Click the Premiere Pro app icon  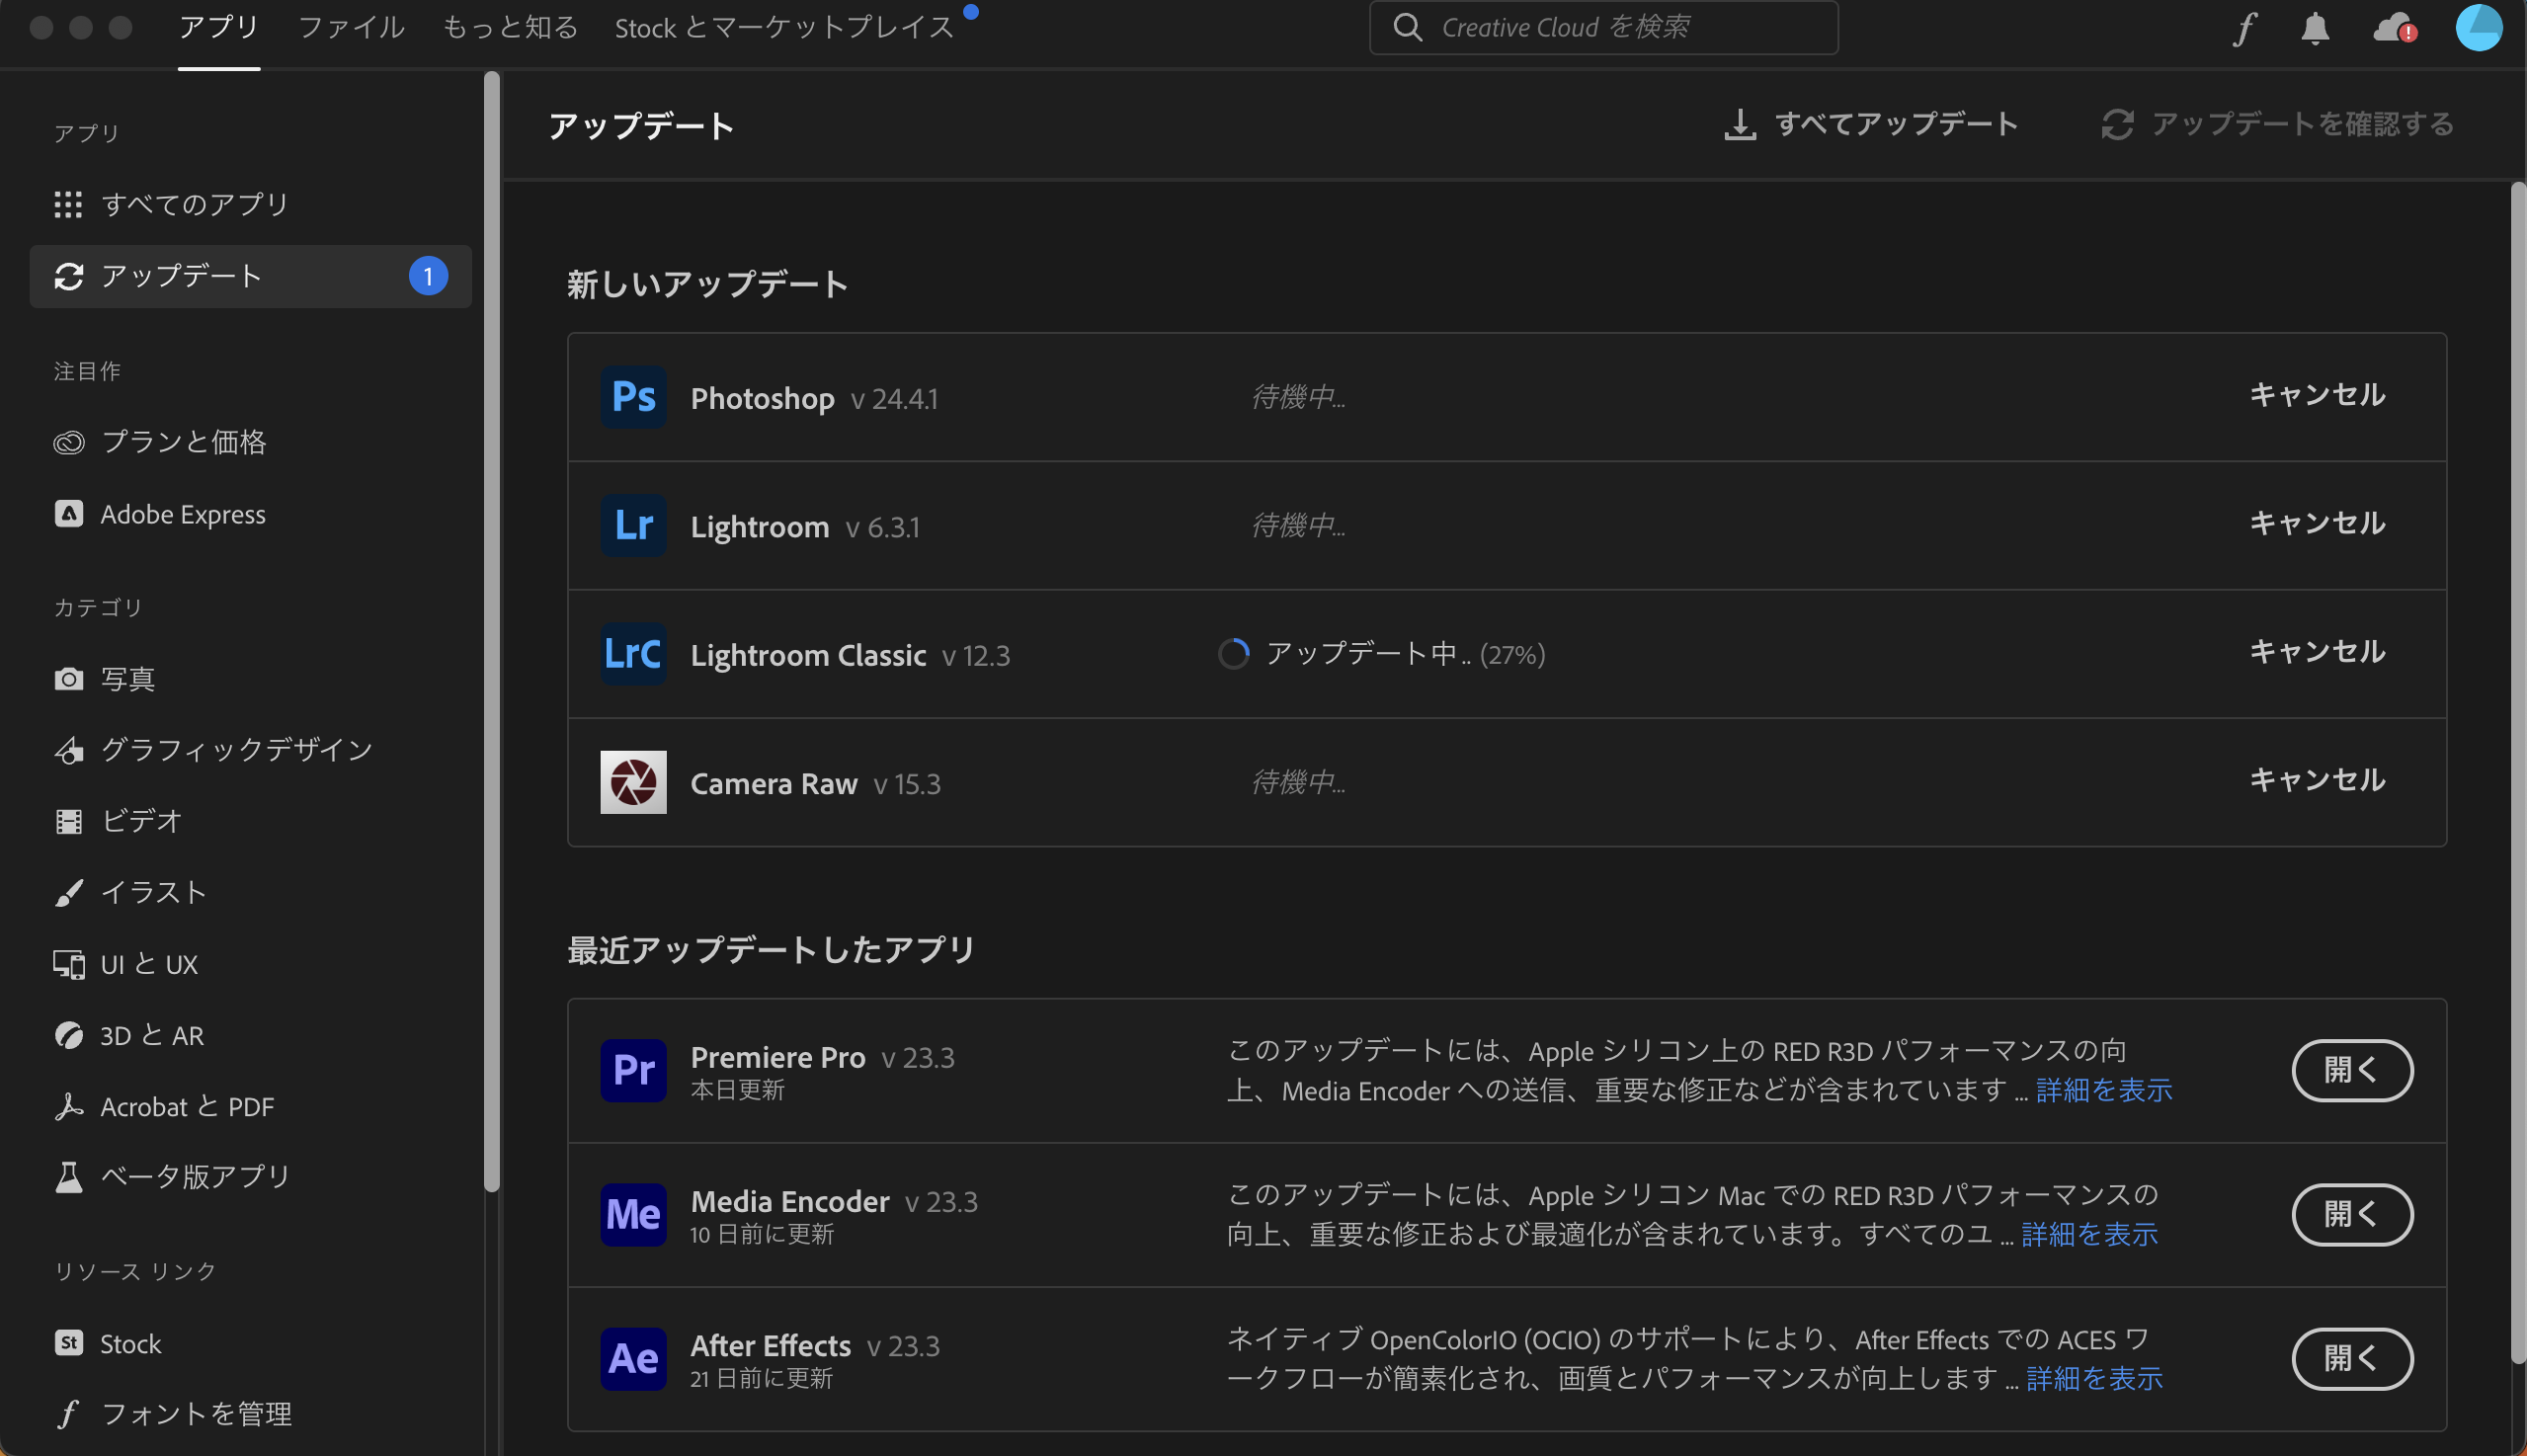click(x=633, y=1069)
